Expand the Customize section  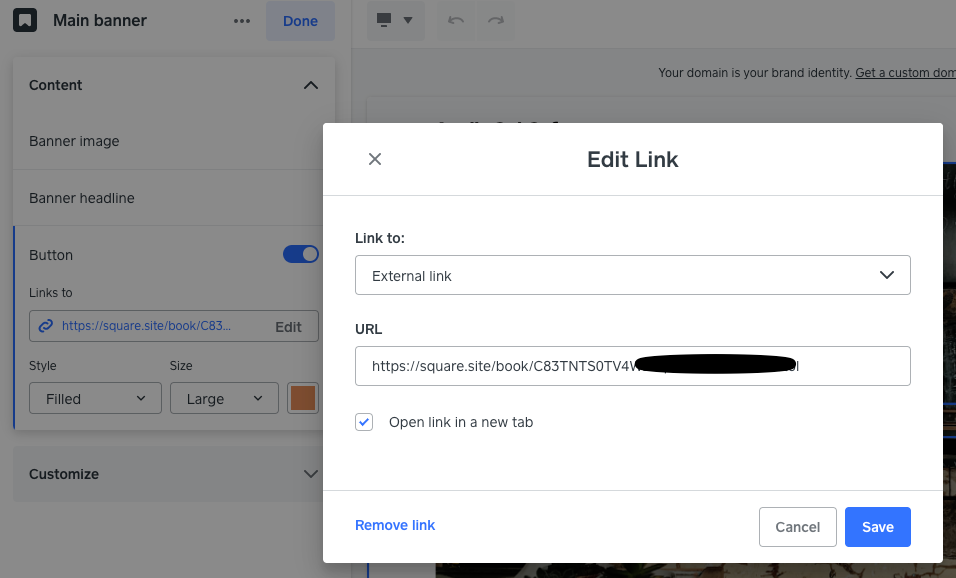(x=310, y=474)
